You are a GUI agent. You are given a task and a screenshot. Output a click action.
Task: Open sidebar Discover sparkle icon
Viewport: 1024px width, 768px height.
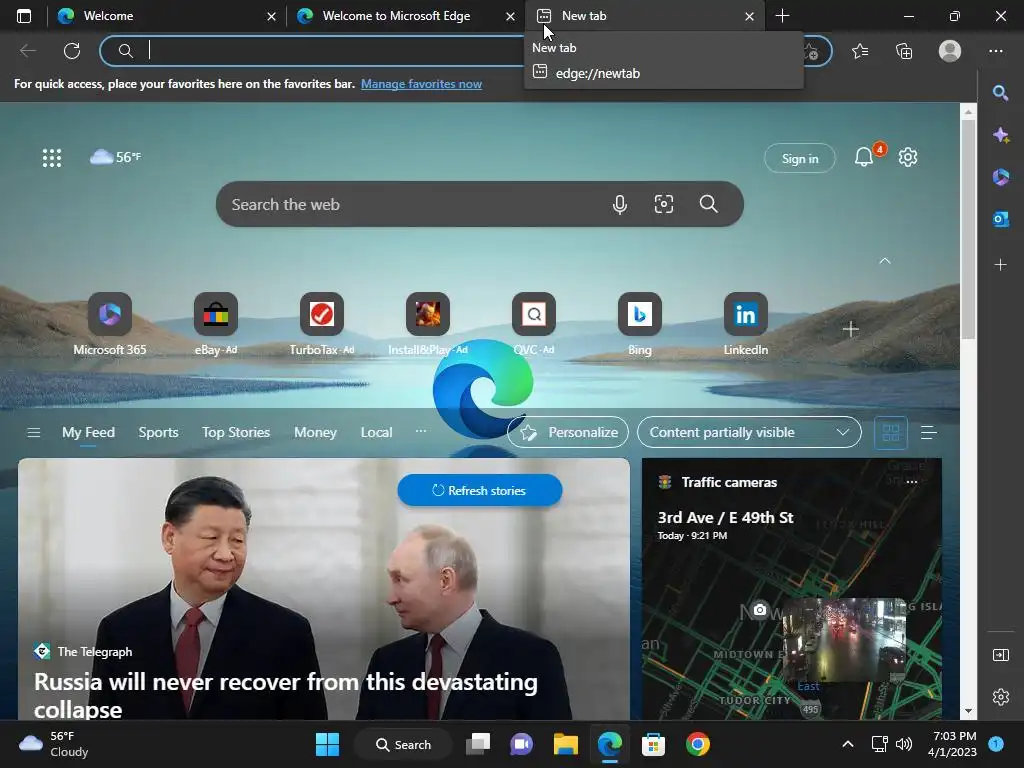pos(1000,135)
